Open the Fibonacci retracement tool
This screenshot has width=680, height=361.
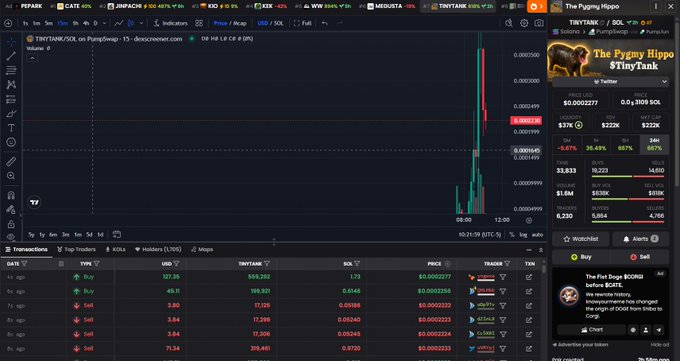[x=11, y=70]
